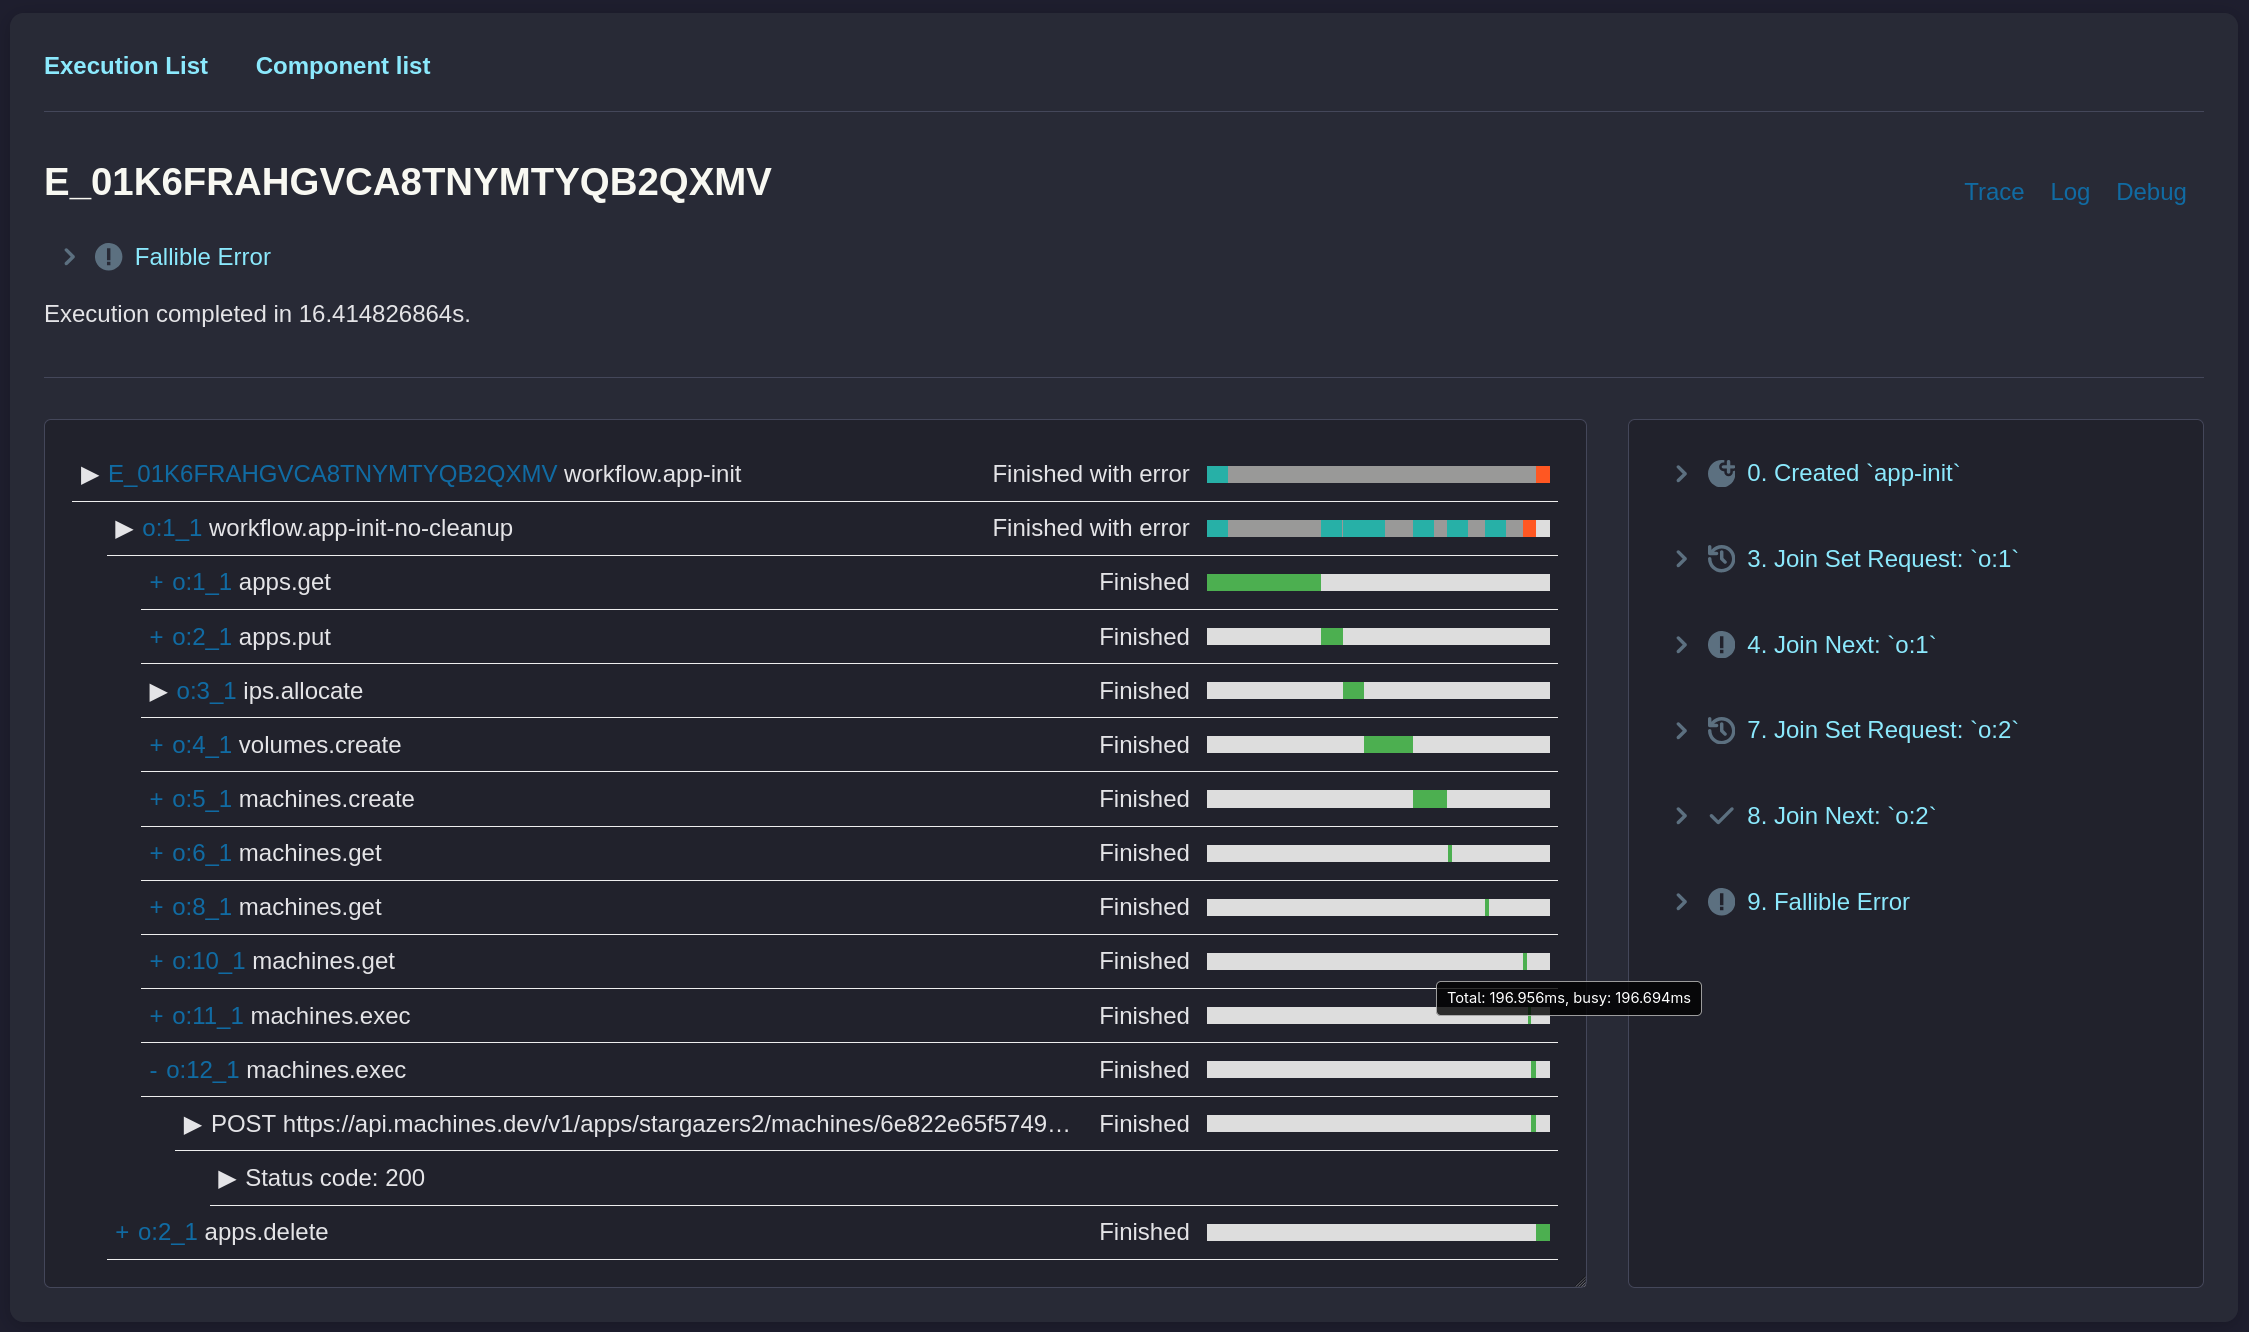Viewport: 2249px width, 1332px height.
Task: Switch to the Execution List tab
Action: 126,65
